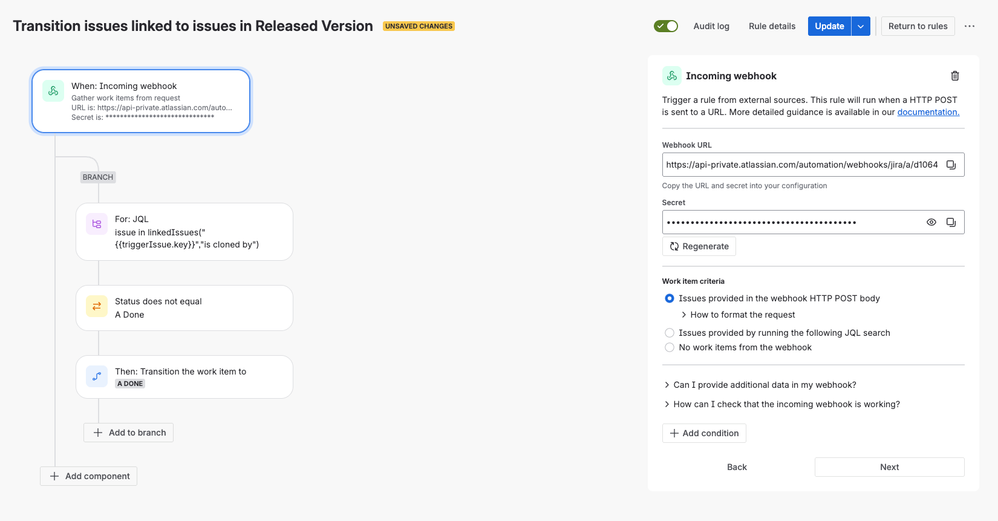Image resolution: width=998 pixels, height=521 pixels.
Task: Click the blue transition action icon
Action: (97, 376)
